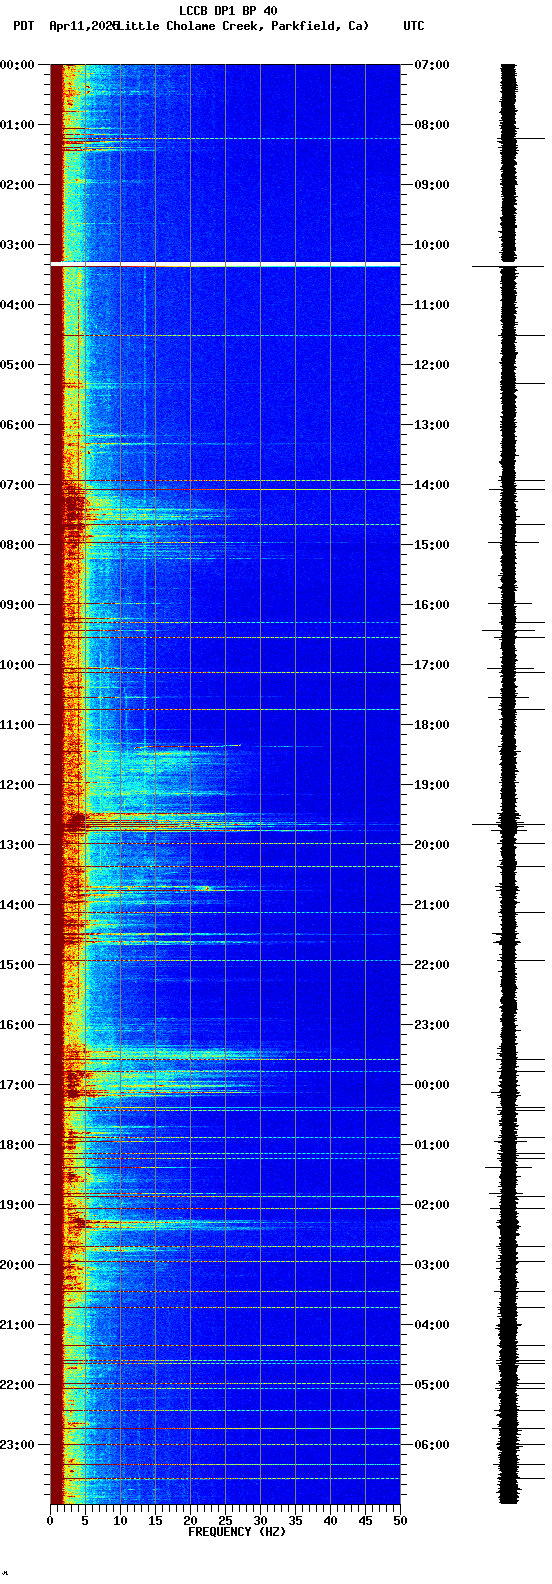The image size is (552, 1584).
Task: Click the 25 Hz frequency tick label
Action: (225, 1521)
